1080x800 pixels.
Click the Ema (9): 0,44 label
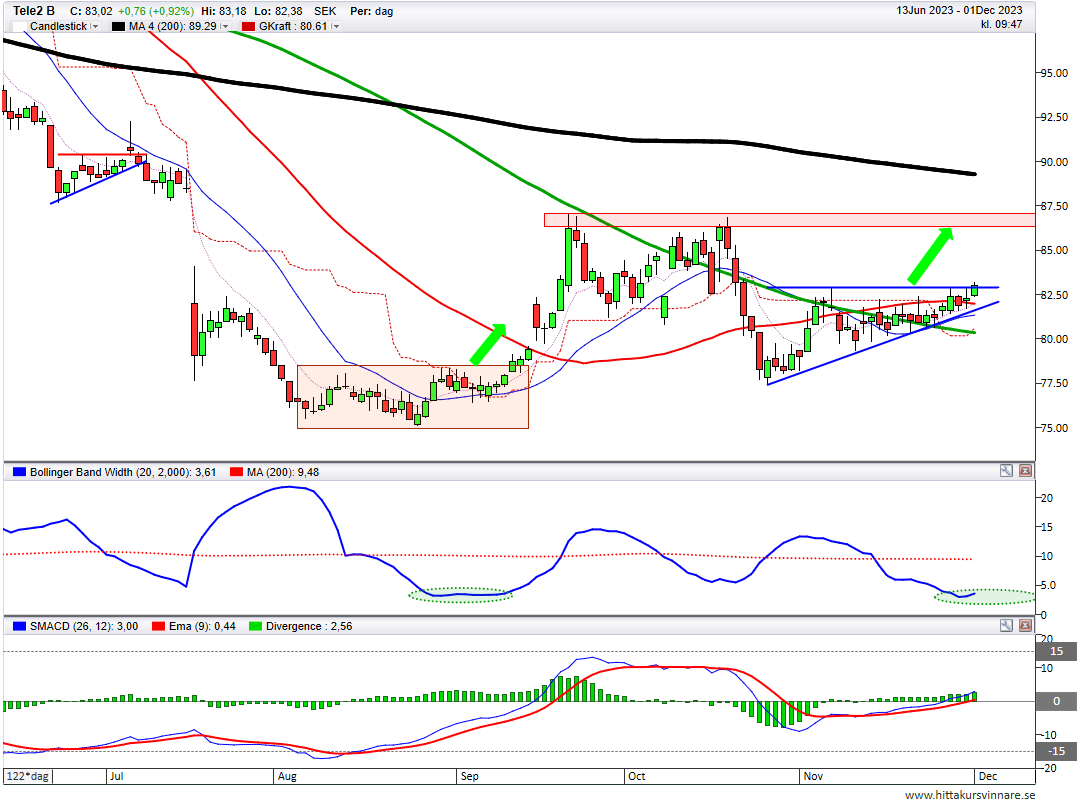click(x=202, y=626)
